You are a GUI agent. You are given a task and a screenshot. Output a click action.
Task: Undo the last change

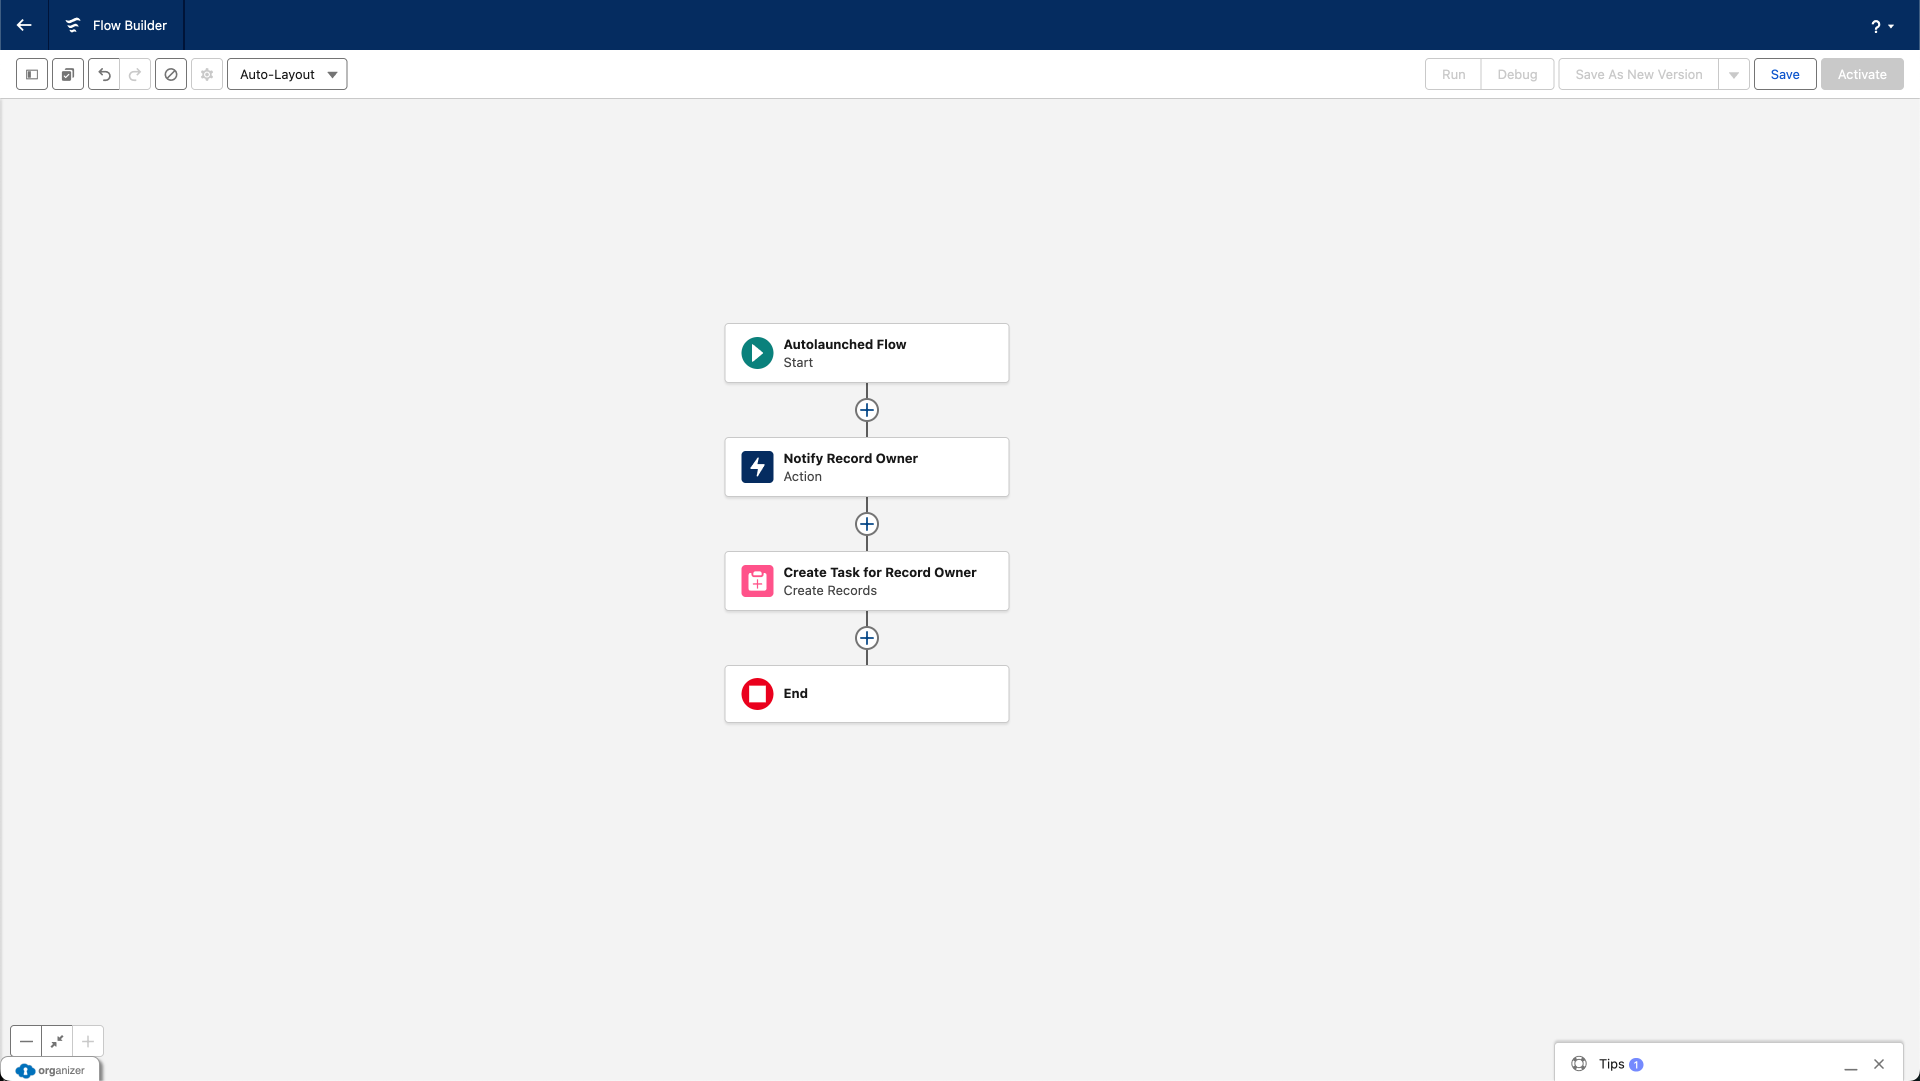(x=104, y=74)
